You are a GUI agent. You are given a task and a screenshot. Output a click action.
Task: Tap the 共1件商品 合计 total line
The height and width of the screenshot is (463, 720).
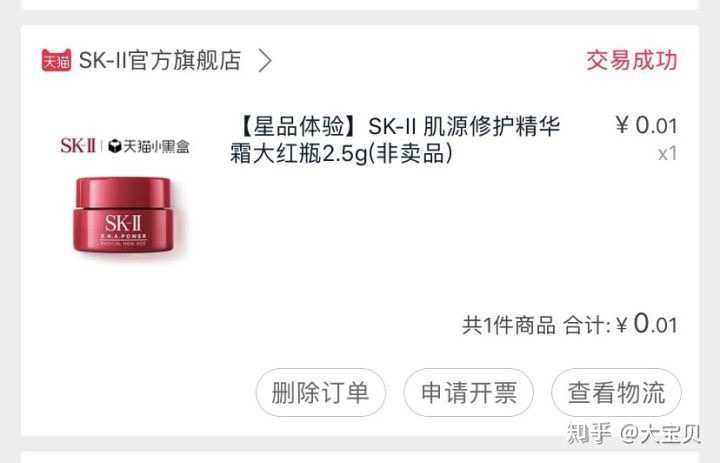[570, 324]
